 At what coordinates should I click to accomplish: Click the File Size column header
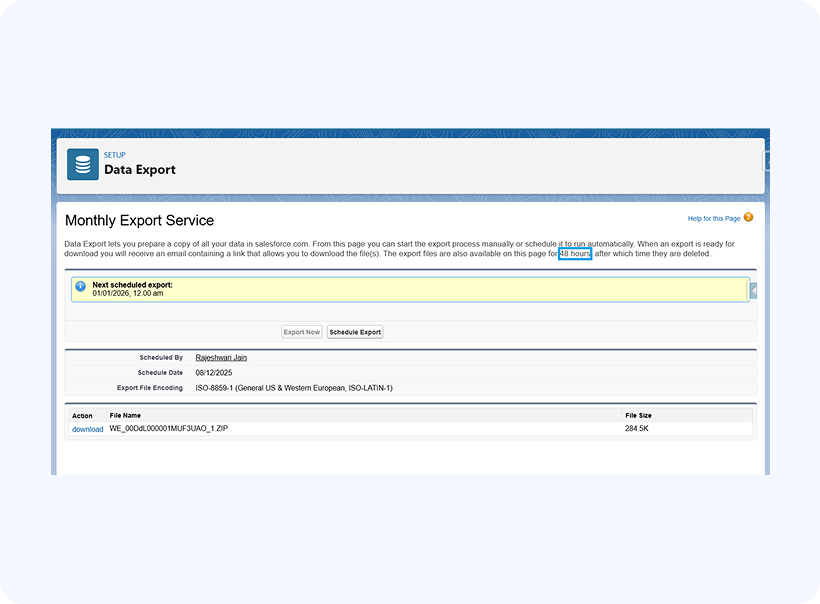[x=638, y=416]
